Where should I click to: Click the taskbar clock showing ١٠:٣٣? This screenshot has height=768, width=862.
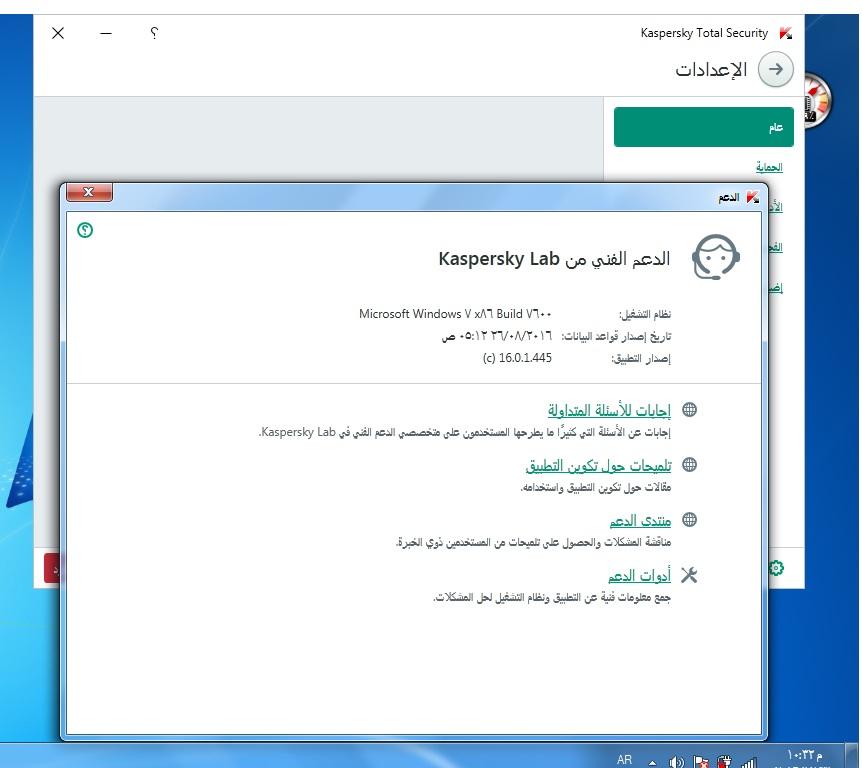click(804, 757)
